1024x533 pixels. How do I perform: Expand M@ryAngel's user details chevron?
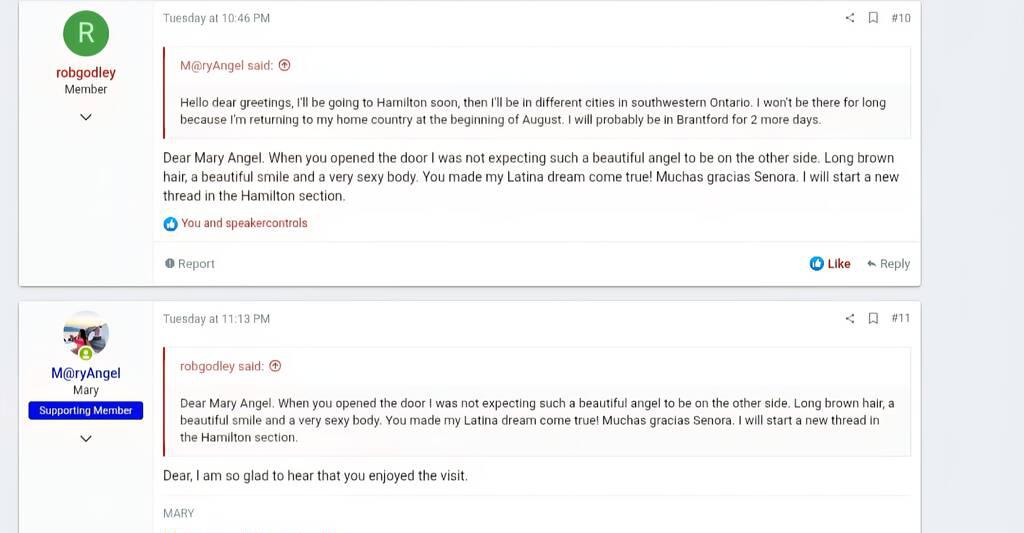click(x=86, y=438)
